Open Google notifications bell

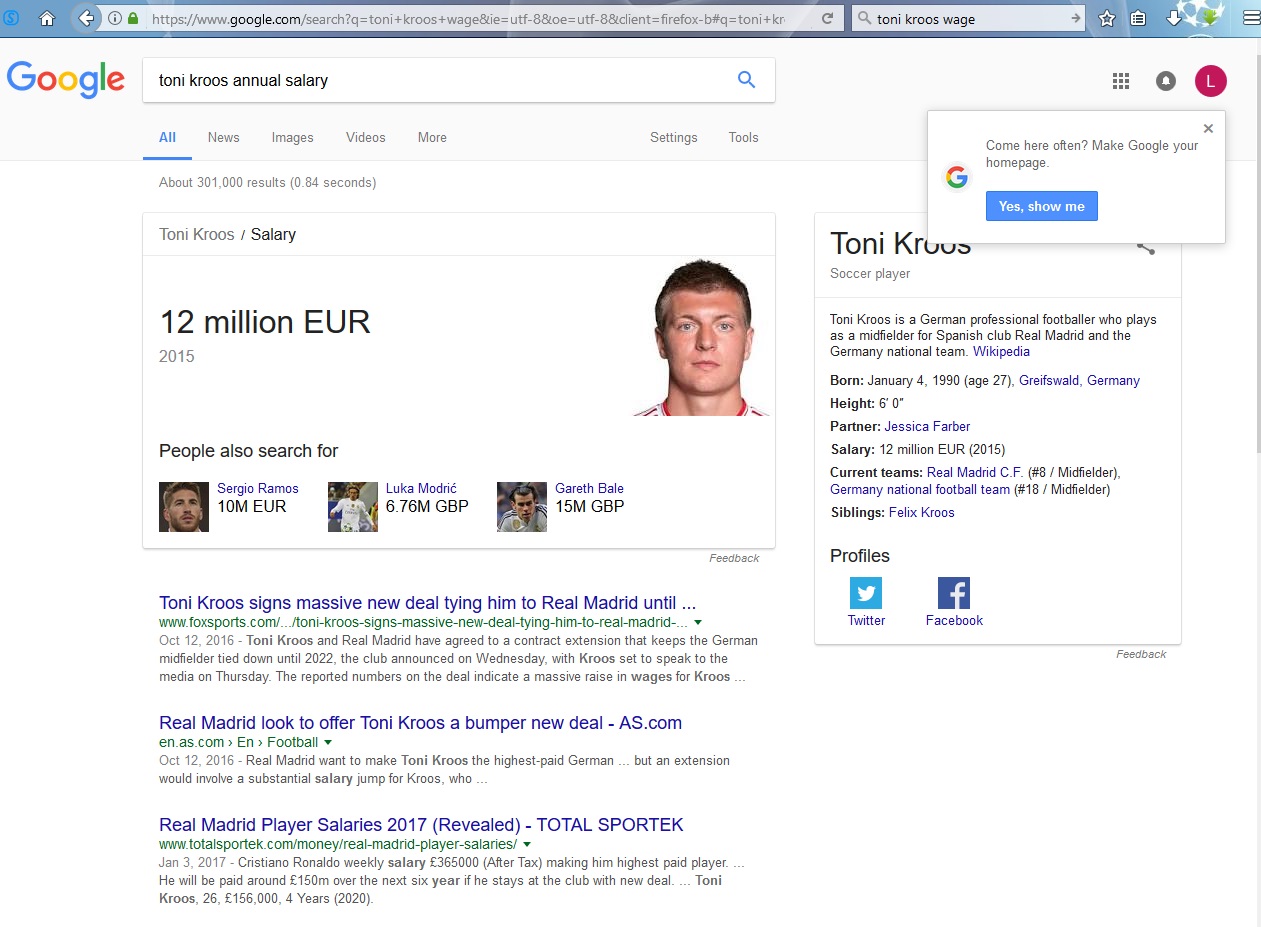point(1166,81)
